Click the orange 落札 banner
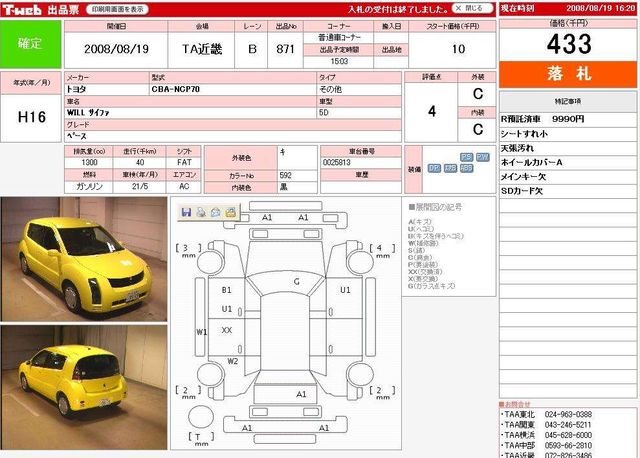640x458 pixels. coord(568,74)
